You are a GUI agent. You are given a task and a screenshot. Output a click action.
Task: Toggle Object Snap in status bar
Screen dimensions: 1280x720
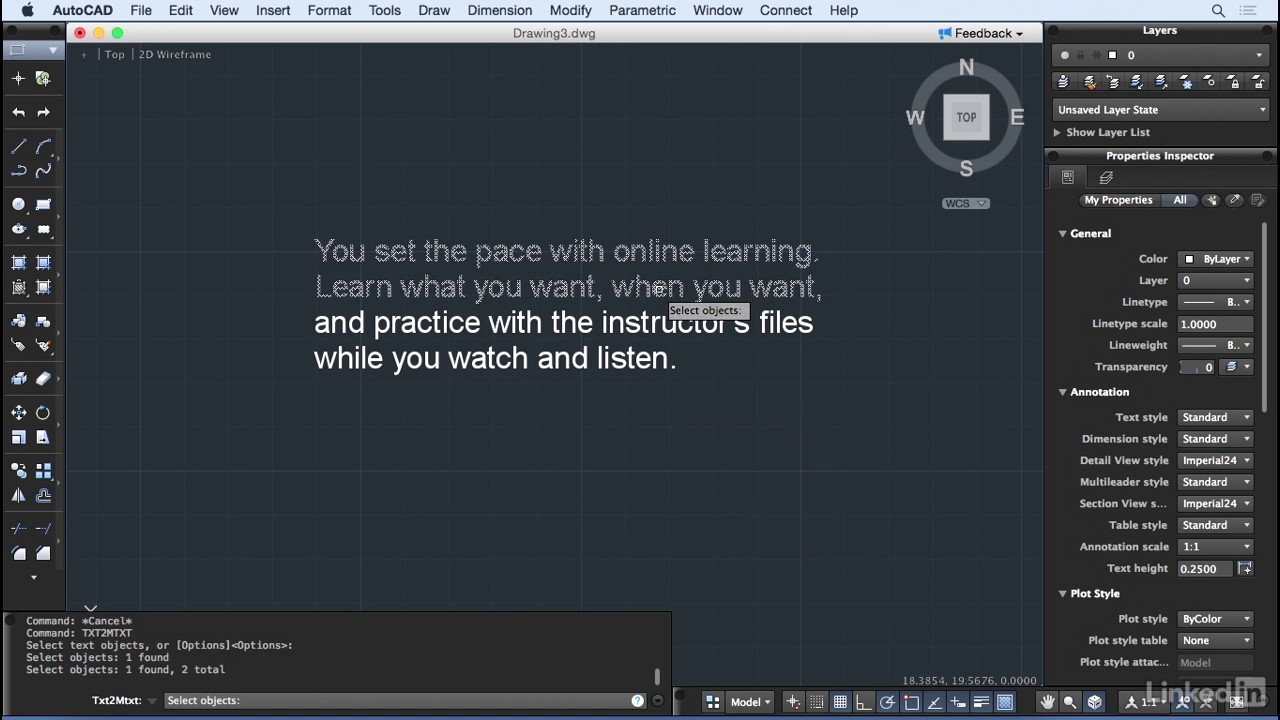click(x=912, y=702)
